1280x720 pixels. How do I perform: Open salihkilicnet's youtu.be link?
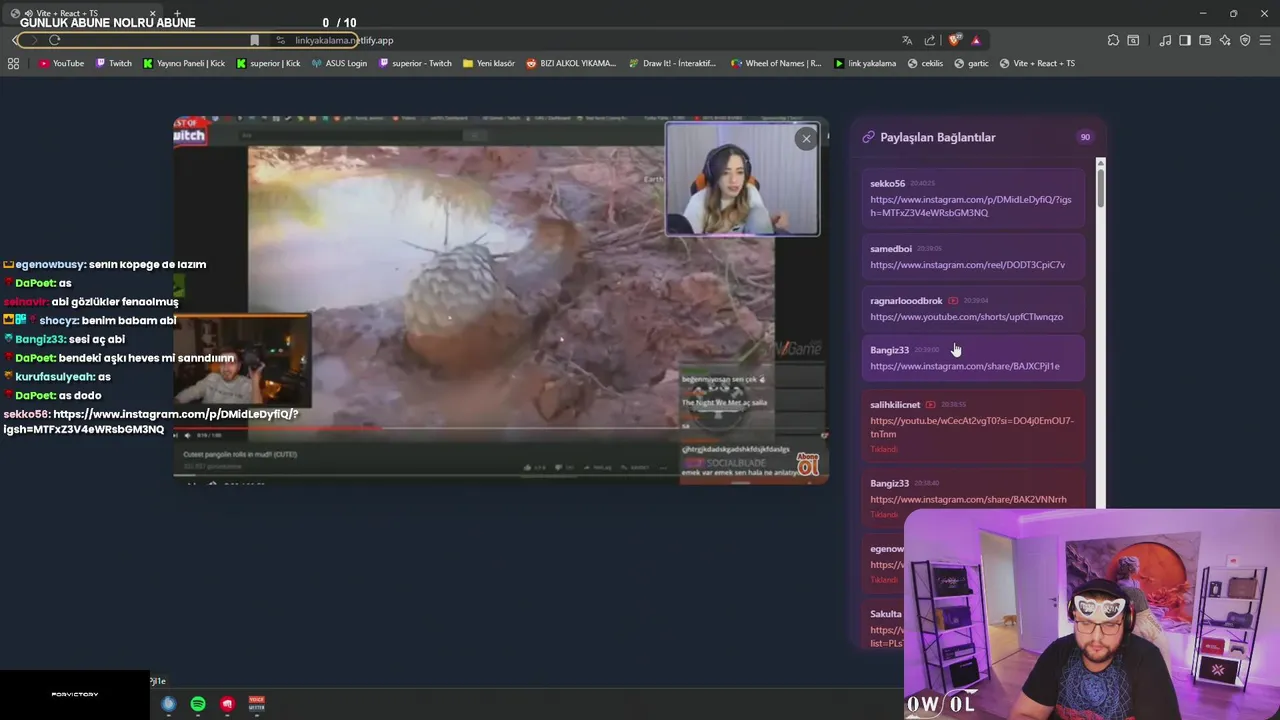pos(972,427)
